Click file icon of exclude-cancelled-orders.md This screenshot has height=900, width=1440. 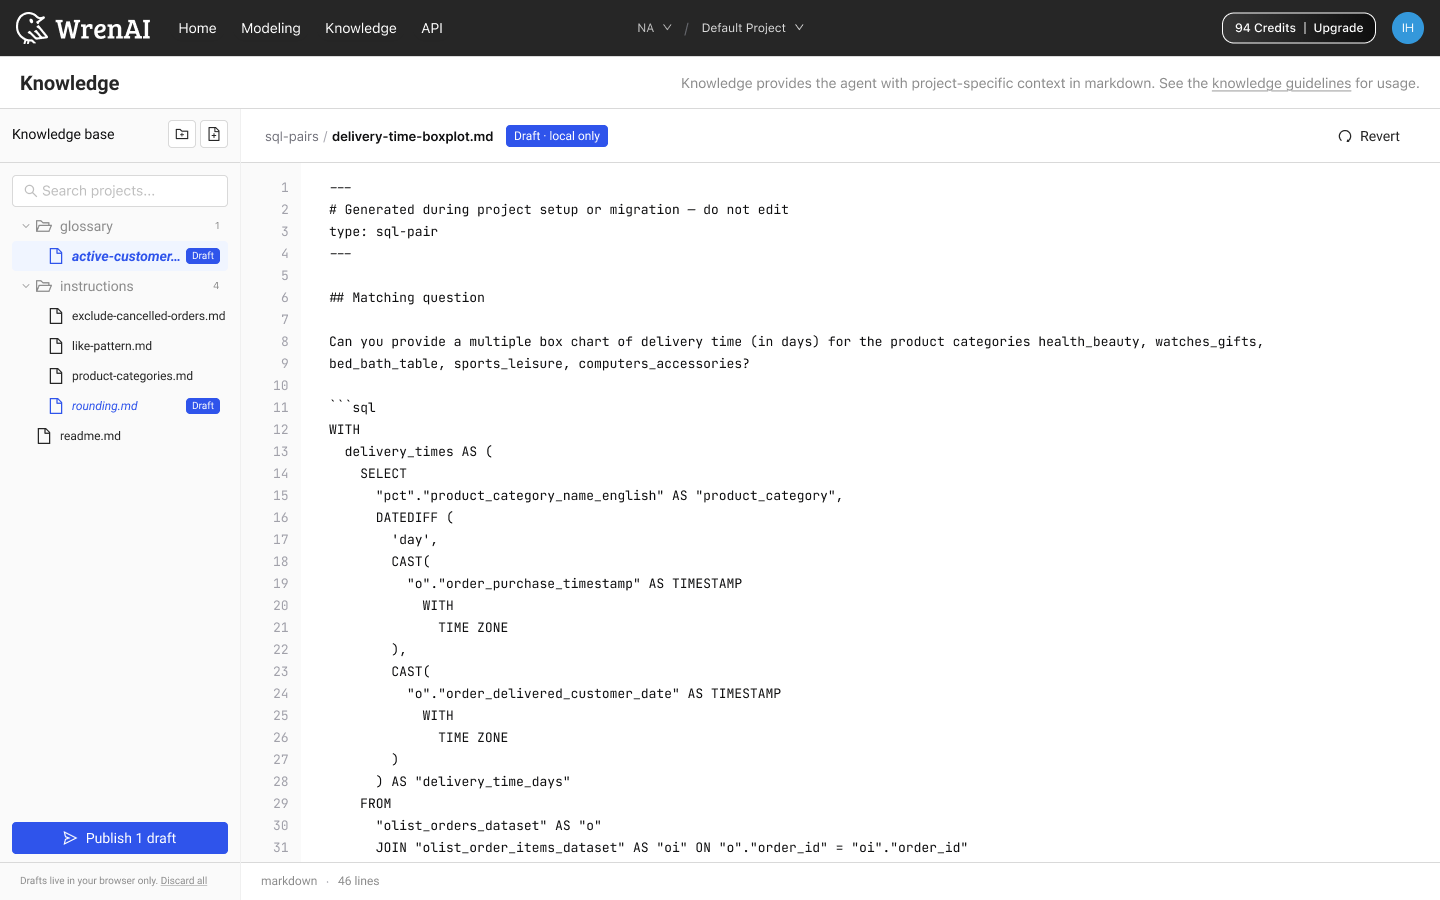[x=56, y=316]
